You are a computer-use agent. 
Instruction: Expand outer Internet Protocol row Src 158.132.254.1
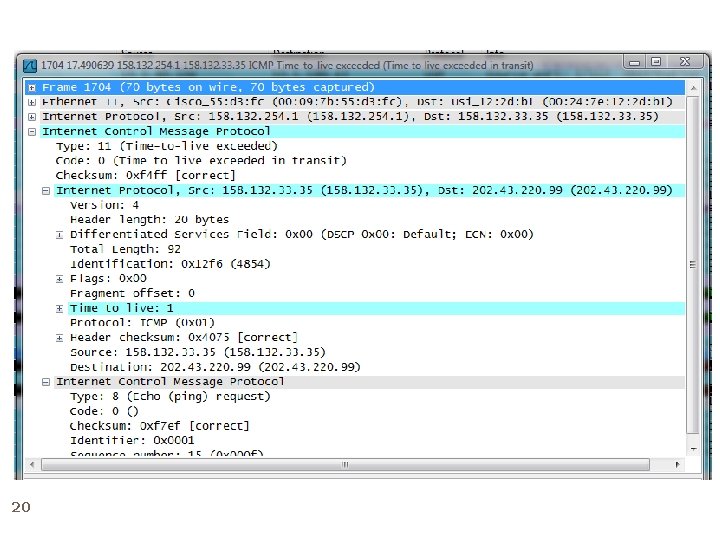coord(32,117)
